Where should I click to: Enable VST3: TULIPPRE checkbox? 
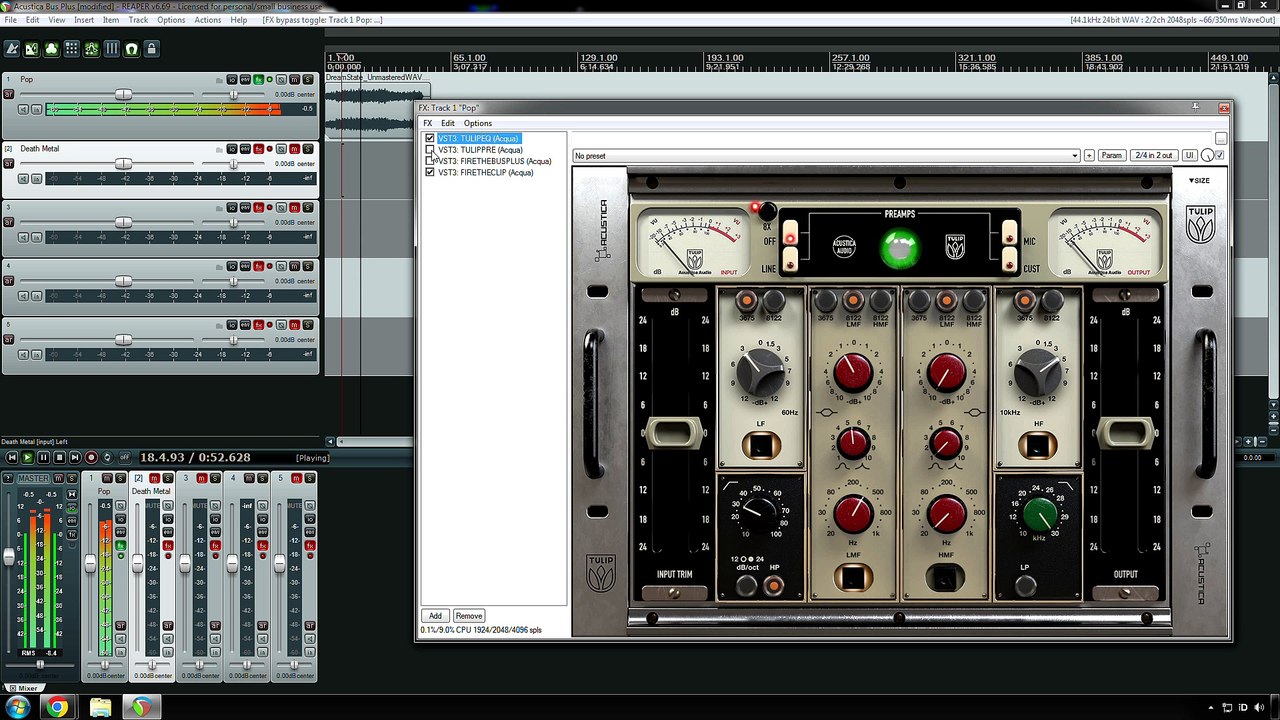430,150
